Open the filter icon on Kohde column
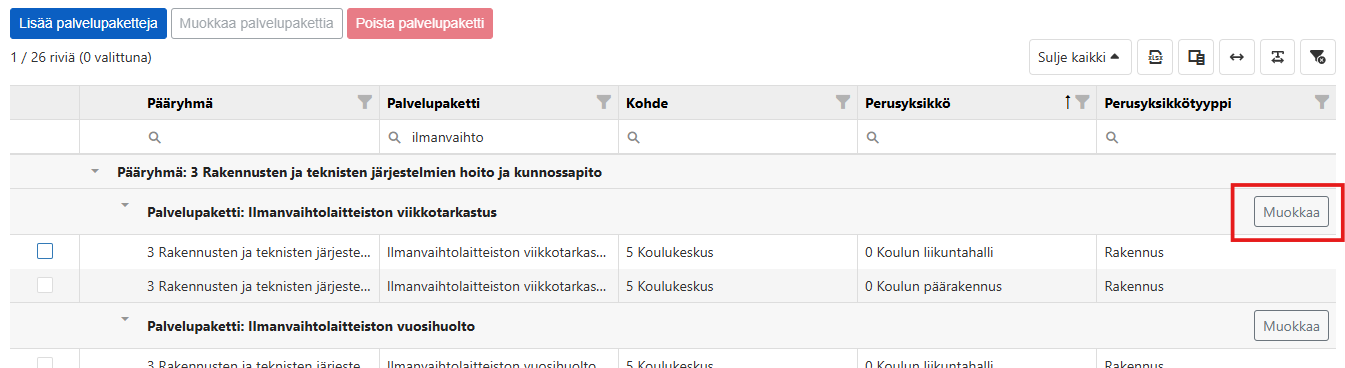The width and height of the screenshot is (1345, 368). (843, 102)
